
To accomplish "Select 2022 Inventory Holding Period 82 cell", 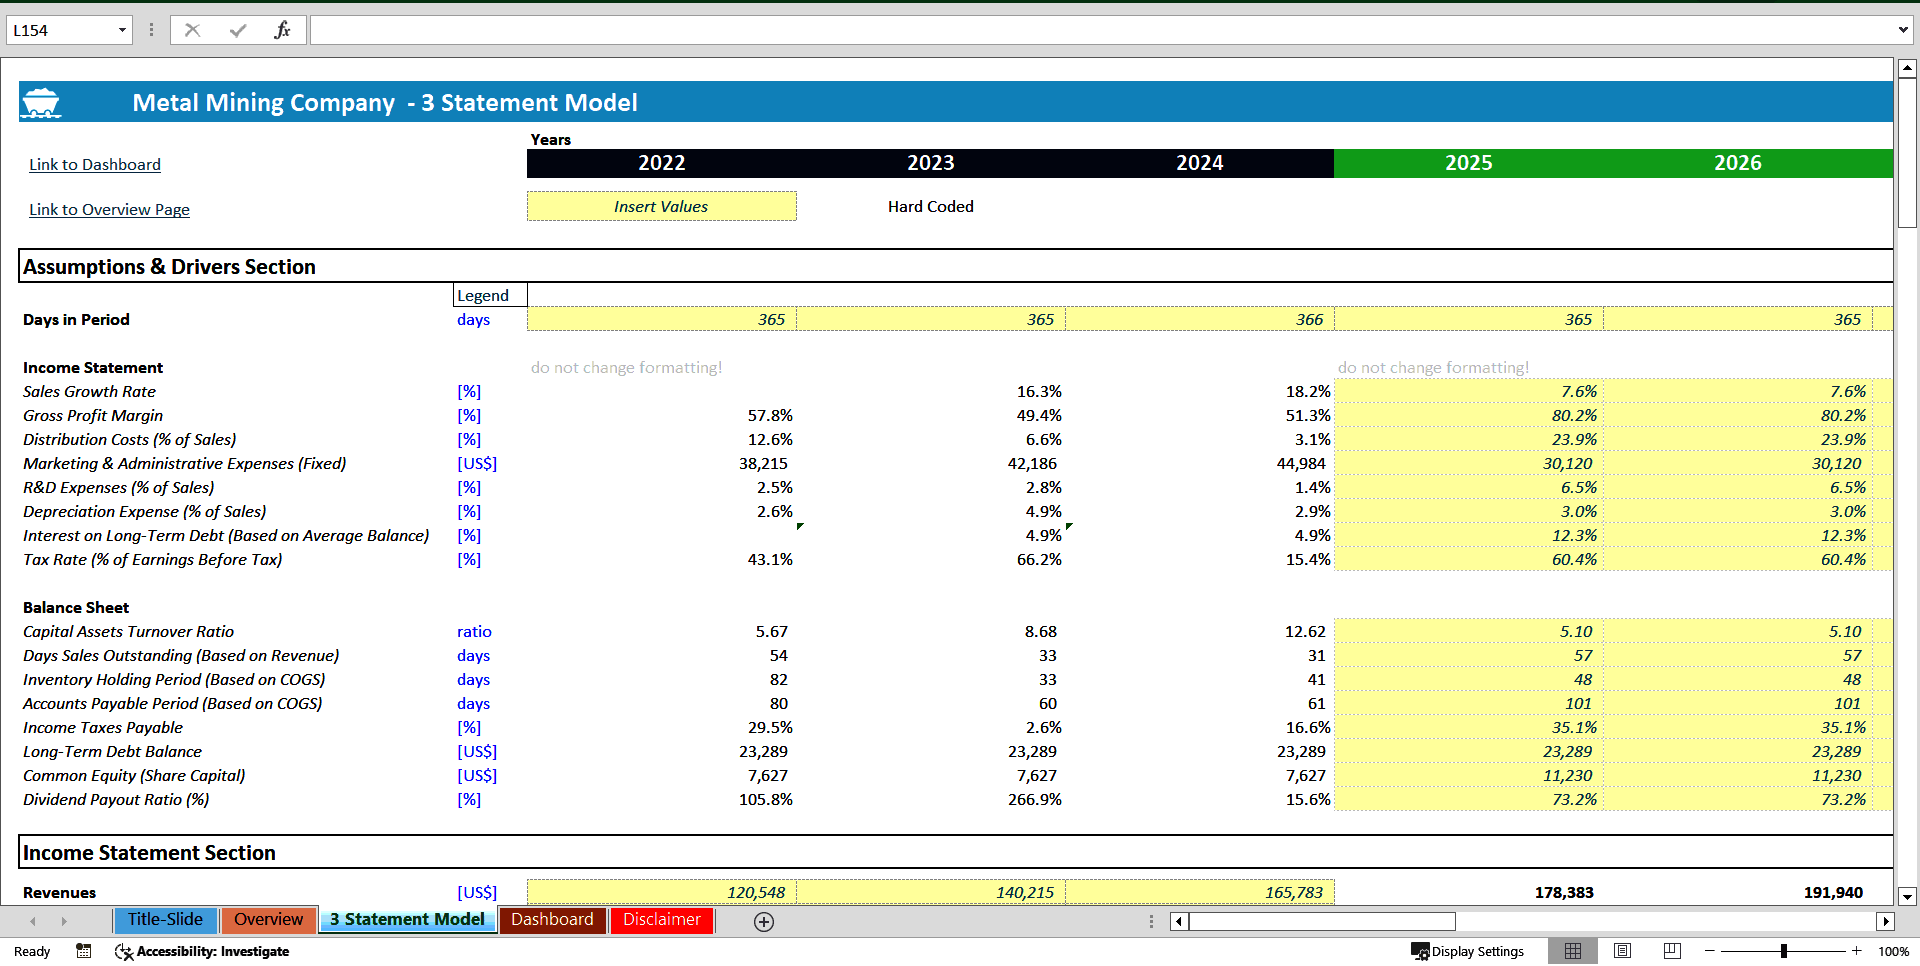I will pos(661,679).
